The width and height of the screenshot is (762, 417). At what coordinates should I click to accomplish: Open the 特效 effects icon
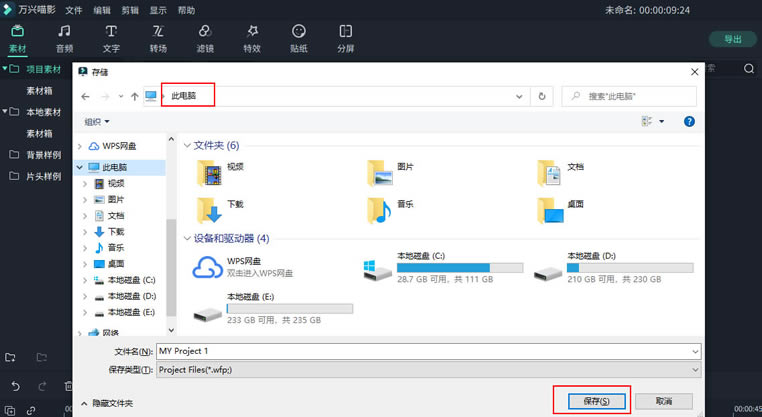coord(252,38)
